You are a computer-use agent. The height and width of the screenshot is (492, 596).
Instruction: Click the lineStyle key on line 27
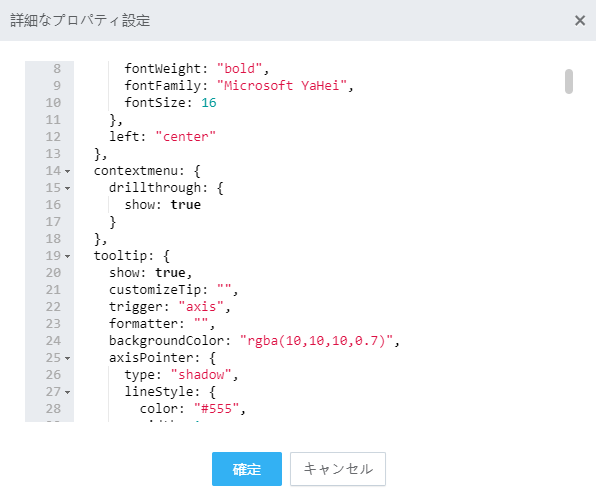tap(159, 392)
